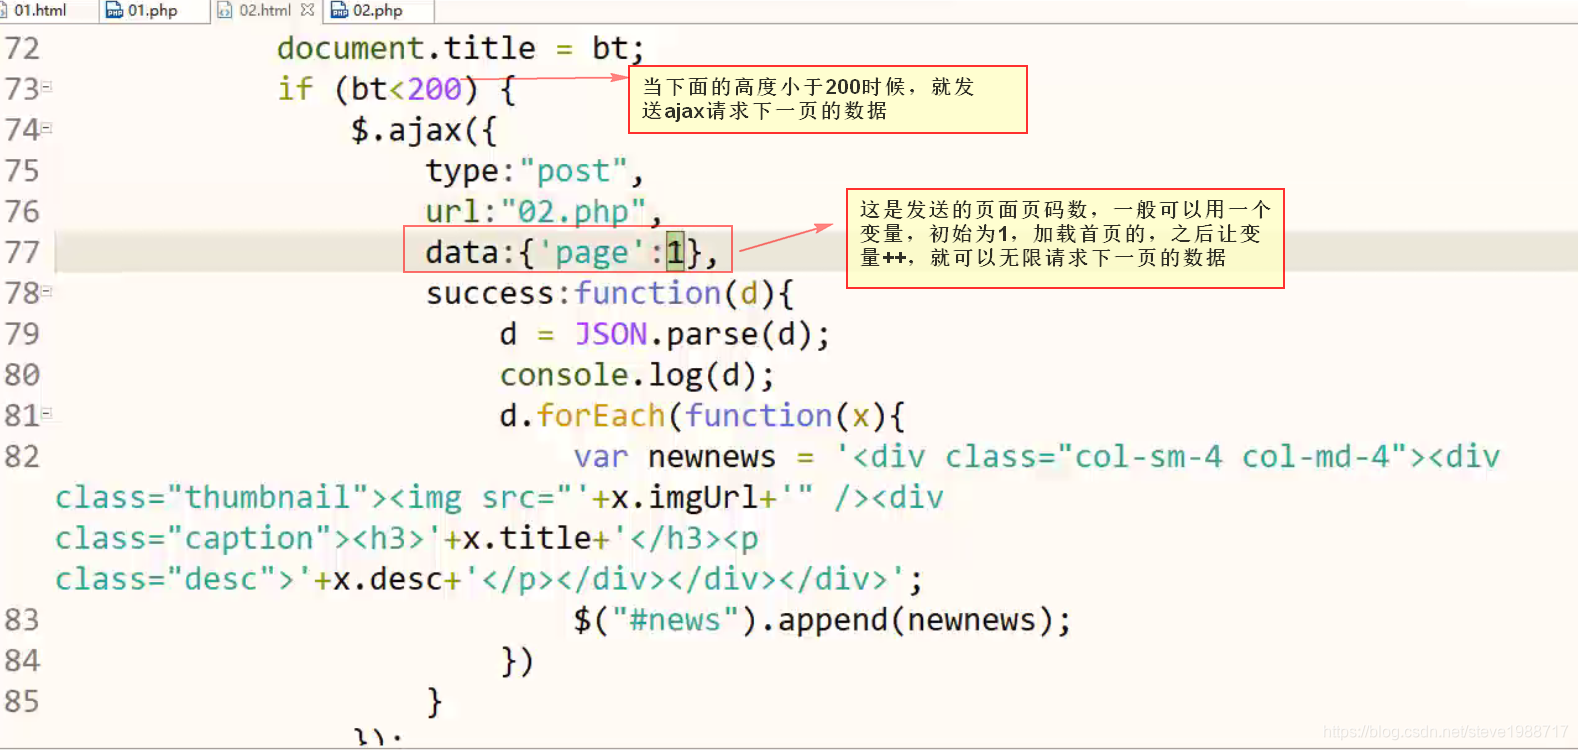Select the 02.html editor tab
The image size is (1578, 750).
point(265,11)
